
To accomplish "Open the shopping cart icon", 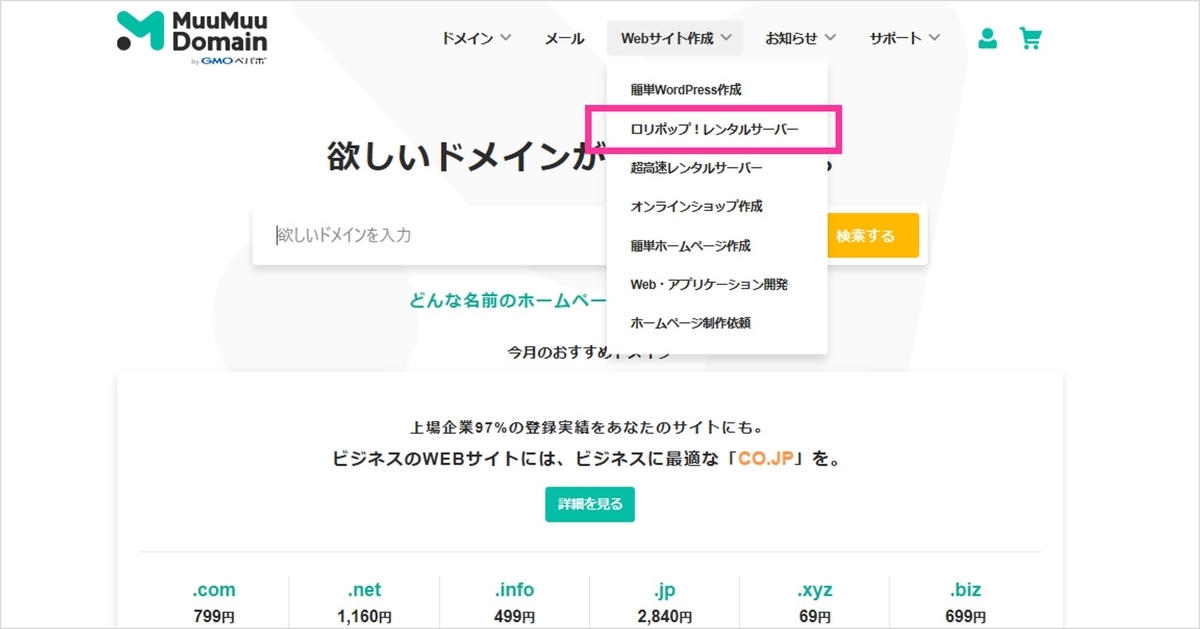I will 1030,39.
